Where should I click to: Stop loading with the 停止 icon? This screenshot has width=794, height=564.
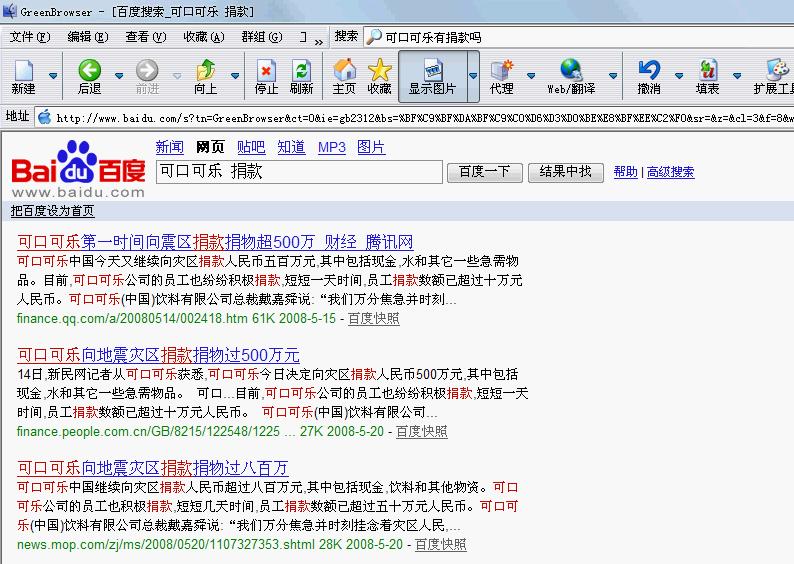pos(266,76)
